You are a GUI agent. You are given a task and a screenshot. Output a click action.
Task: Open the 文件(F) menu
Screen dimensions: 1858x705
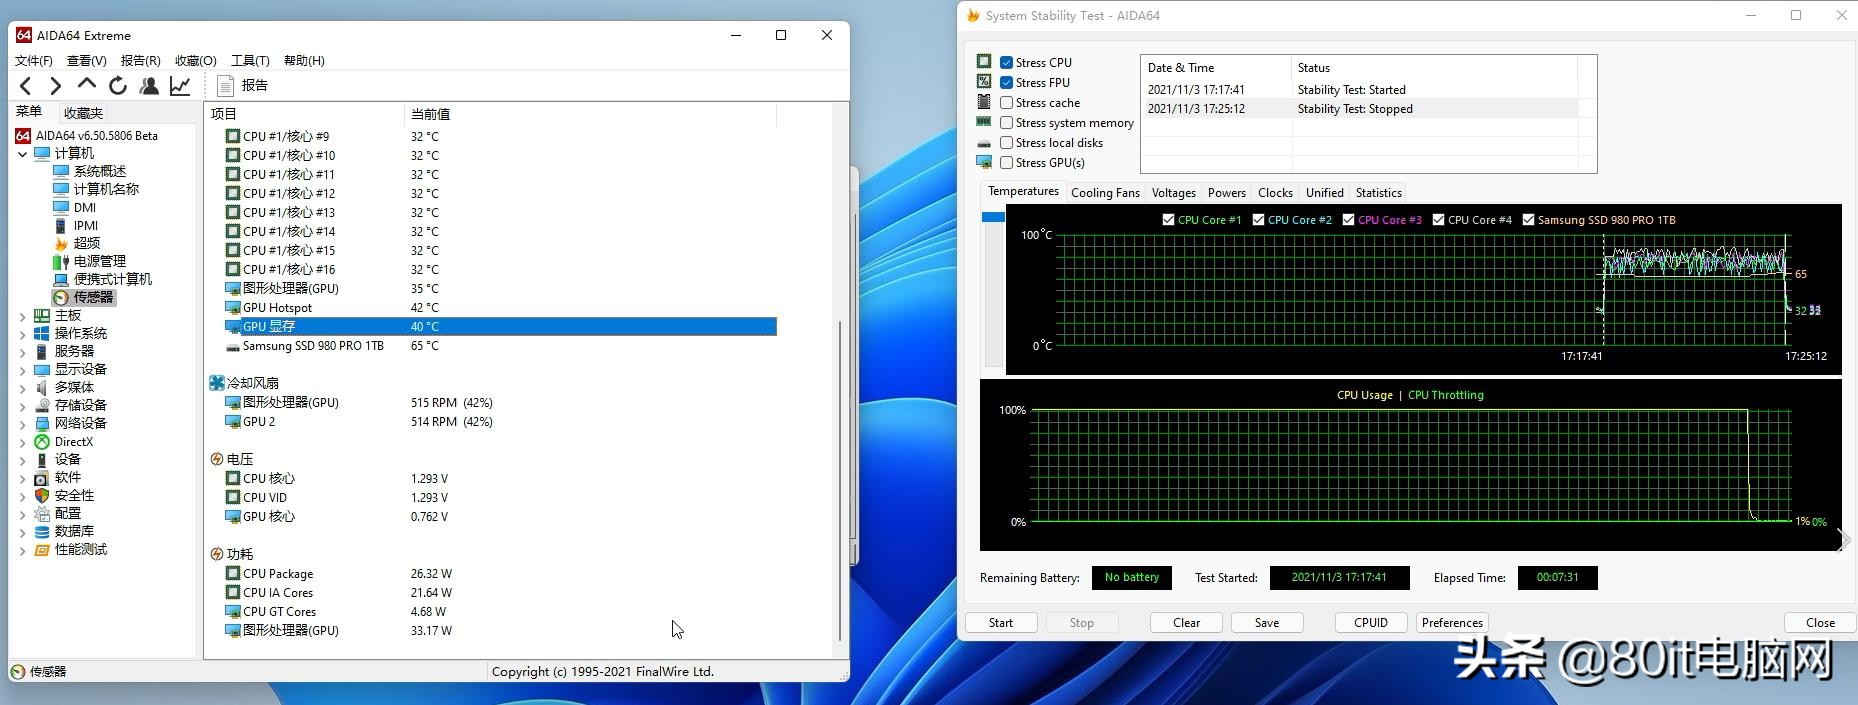(33, 60)
